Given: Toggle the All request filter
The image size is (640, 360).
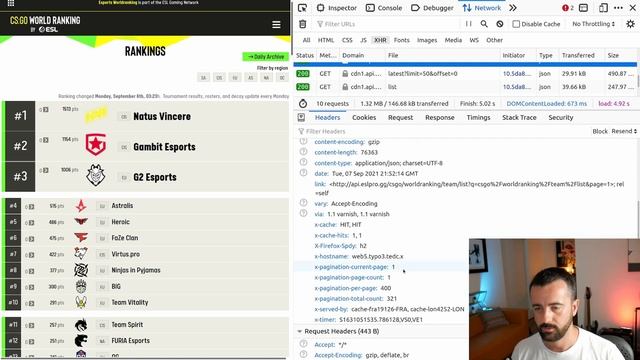Looking at the screenshot, I should (307, 40).
